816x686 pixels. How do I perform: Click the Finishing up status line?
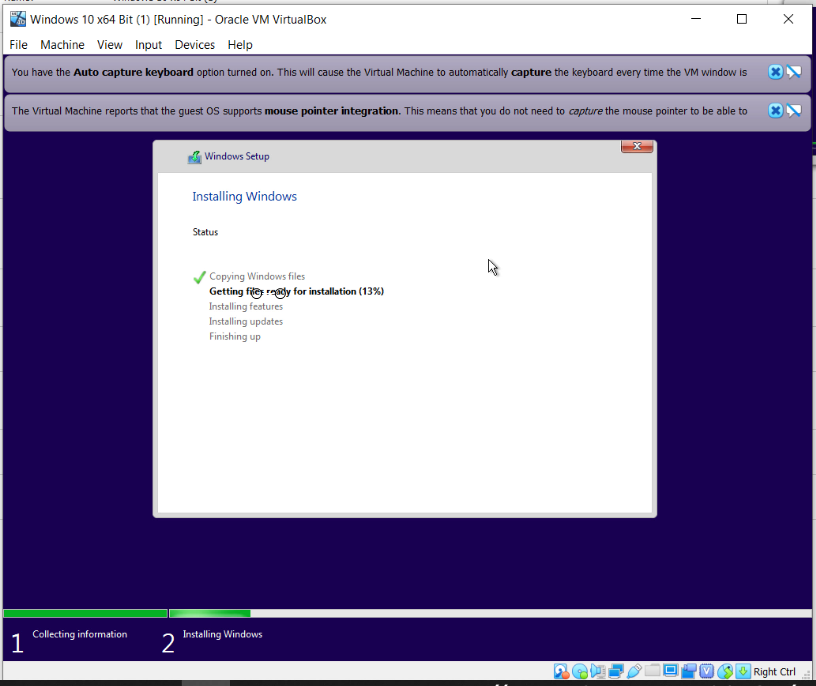[x=235, y=337]
